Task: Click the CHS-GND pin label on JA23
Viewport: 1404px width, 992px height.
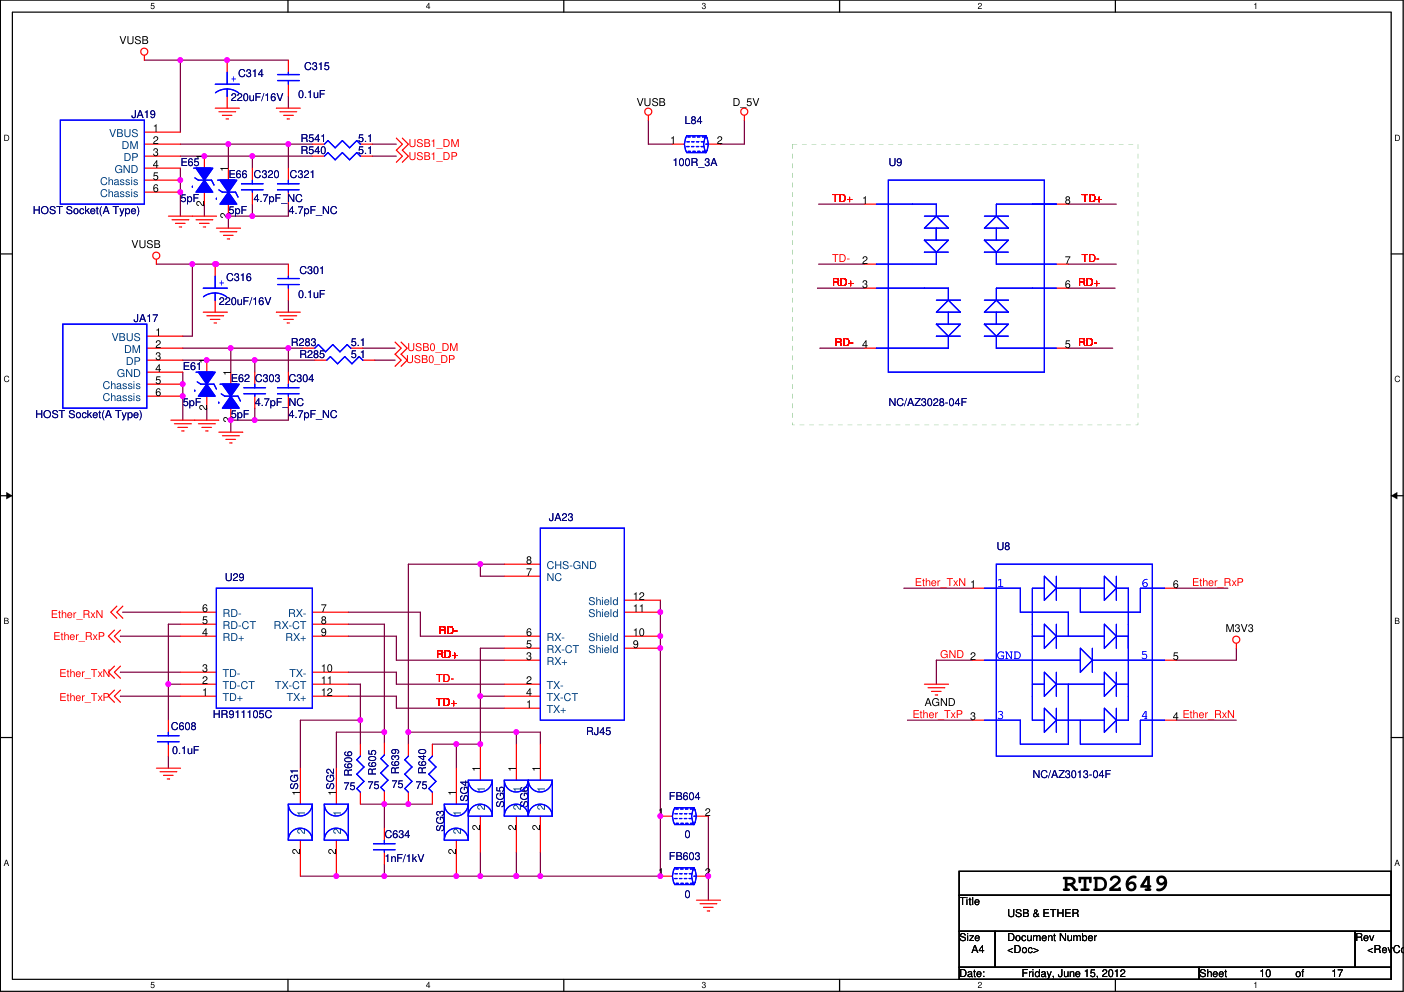Action: (572, 566)
